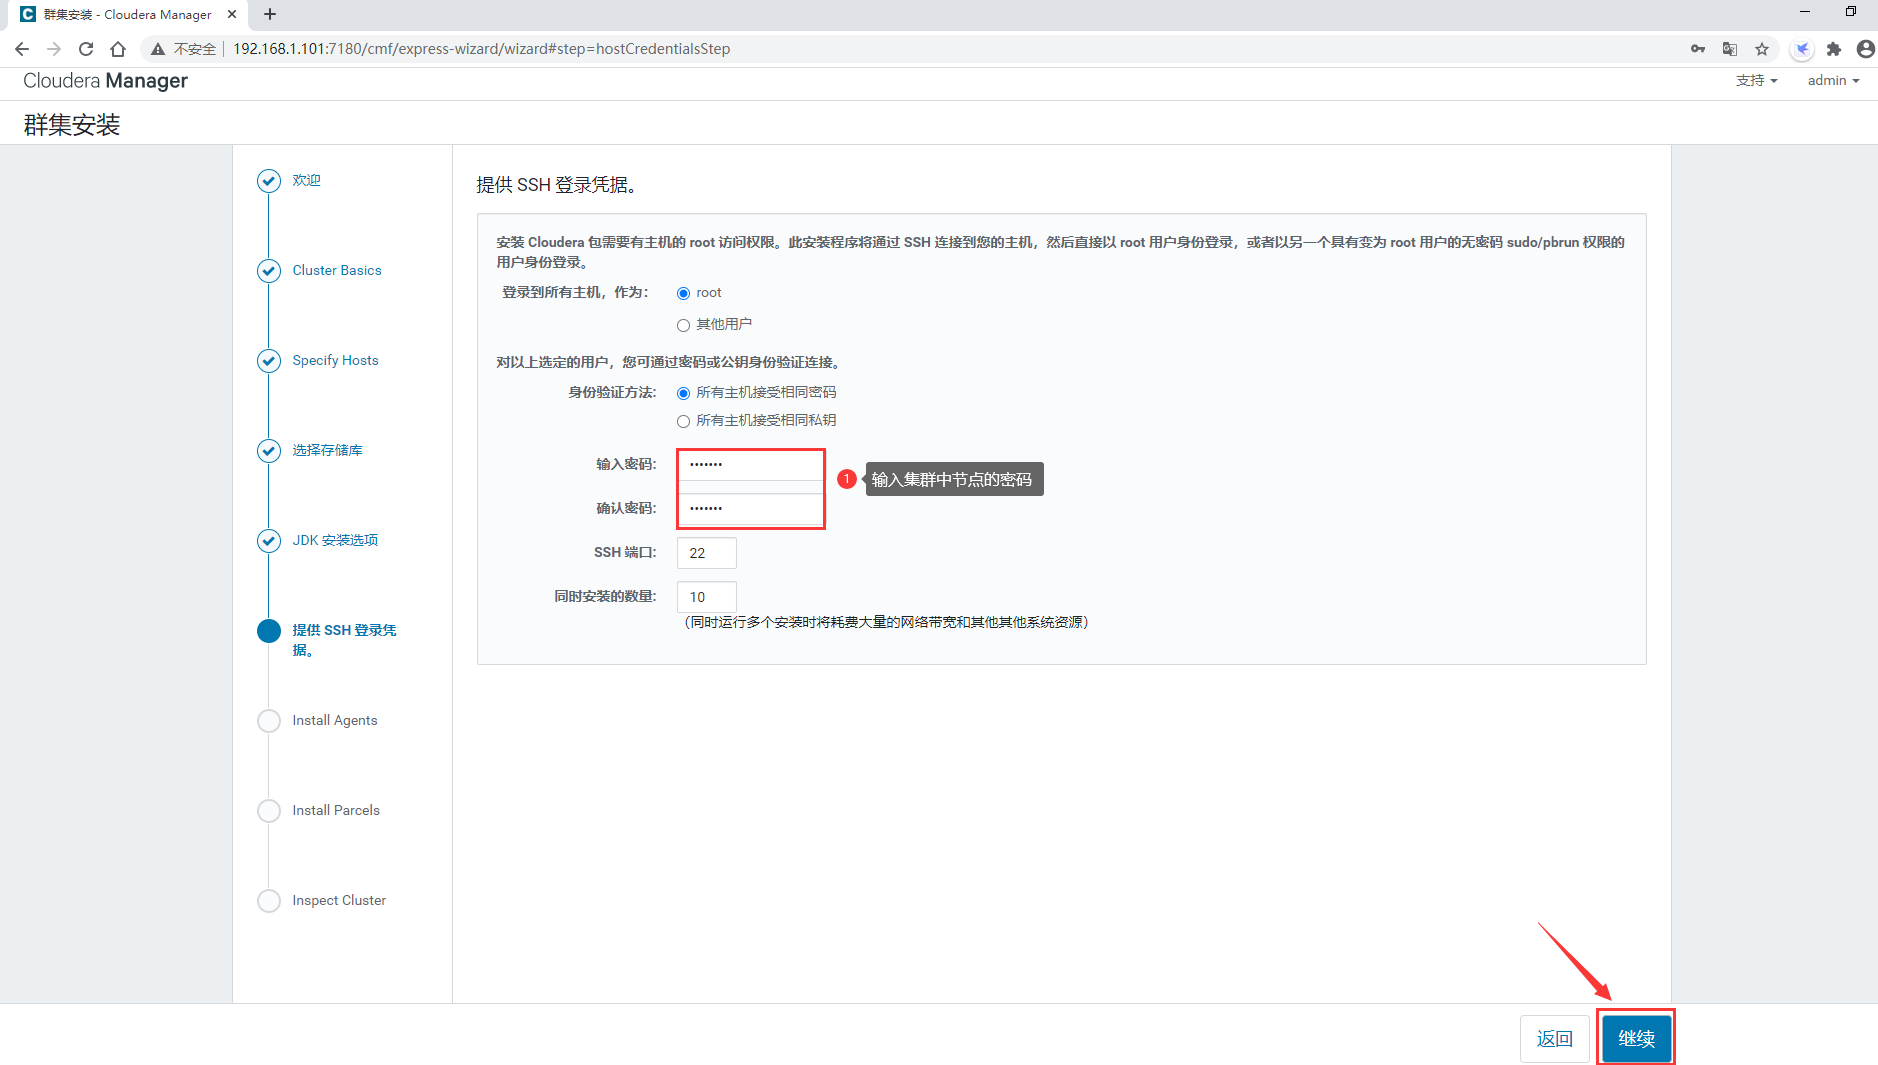Click the browser address bar URL

[x=481, y=49]
